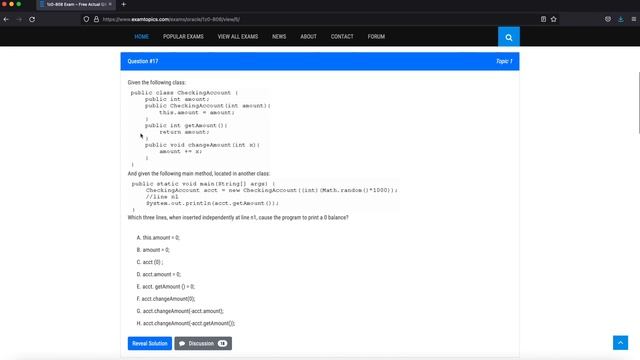Open the NEWS navigation item
This screenshot has width=640, height=360.
click(279, 37)
